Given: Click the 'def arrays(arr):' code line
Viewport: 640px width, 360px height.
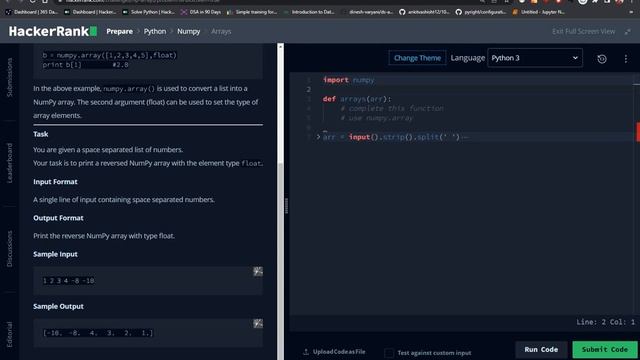Looking at the screenshot, I should [x=357, y=99].
